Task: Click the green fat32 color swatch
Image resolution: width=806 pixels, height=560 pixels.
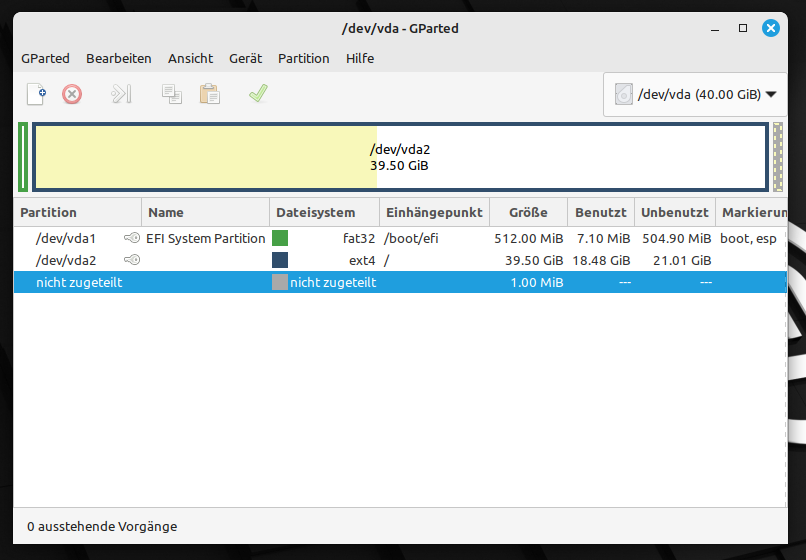Action: coord(280,238)
